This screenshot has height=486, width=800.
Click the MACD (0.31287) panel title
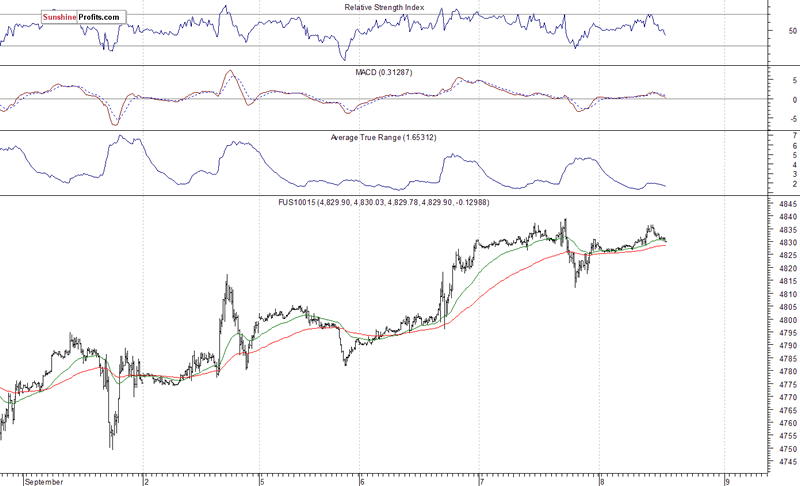point(385,74)
